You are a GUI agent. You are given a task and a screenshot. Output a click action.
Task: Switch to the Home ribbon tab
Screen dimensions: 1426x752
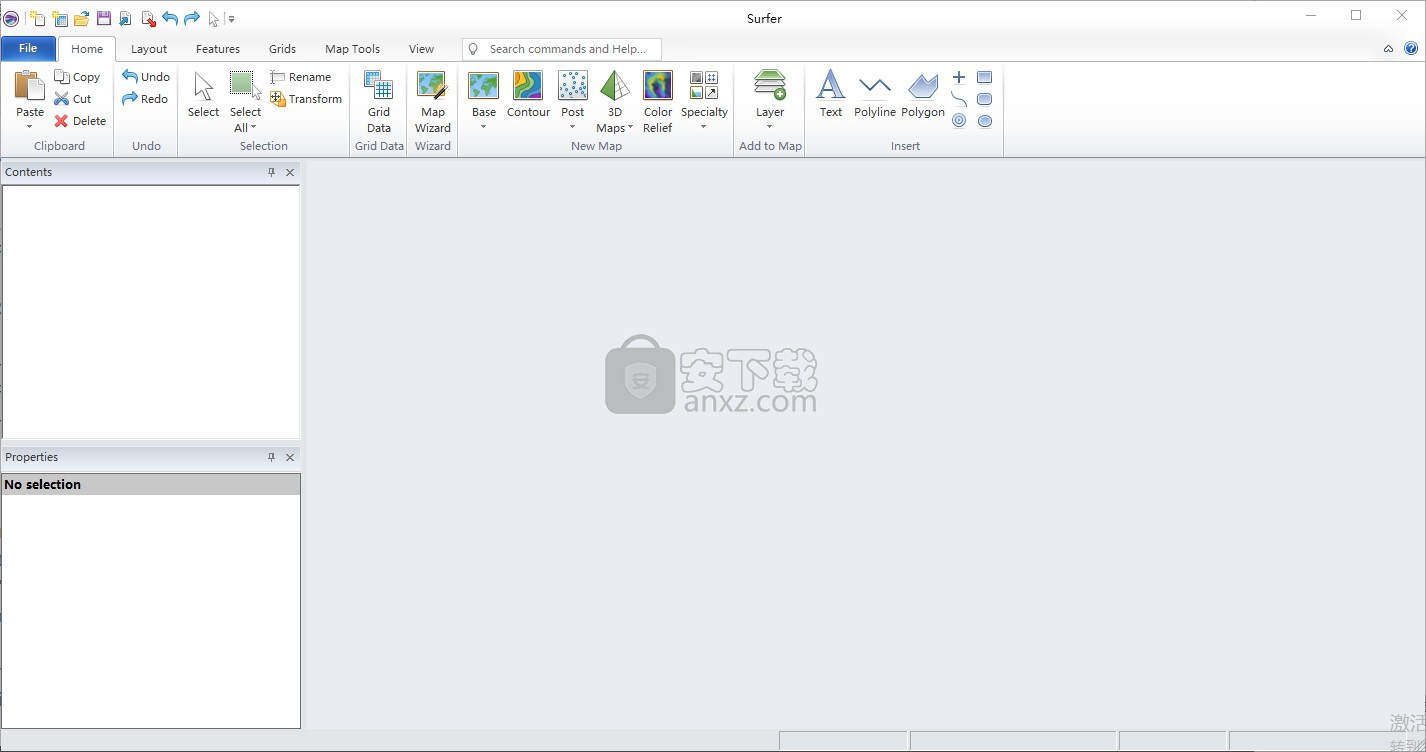pyautogui.click(x=87, y=49)
